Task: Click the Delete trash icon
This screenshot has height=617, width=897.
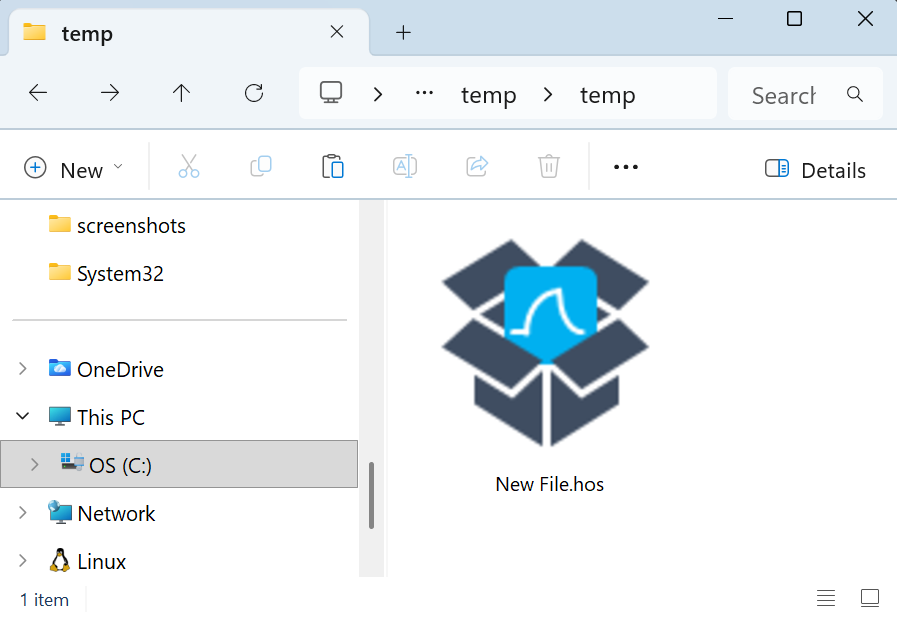Action: coord(549,166)
